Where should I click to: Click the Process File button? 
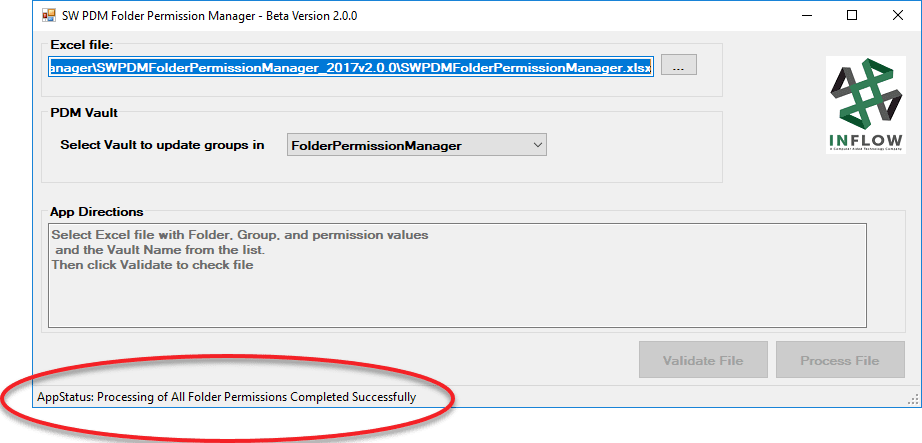840,360
